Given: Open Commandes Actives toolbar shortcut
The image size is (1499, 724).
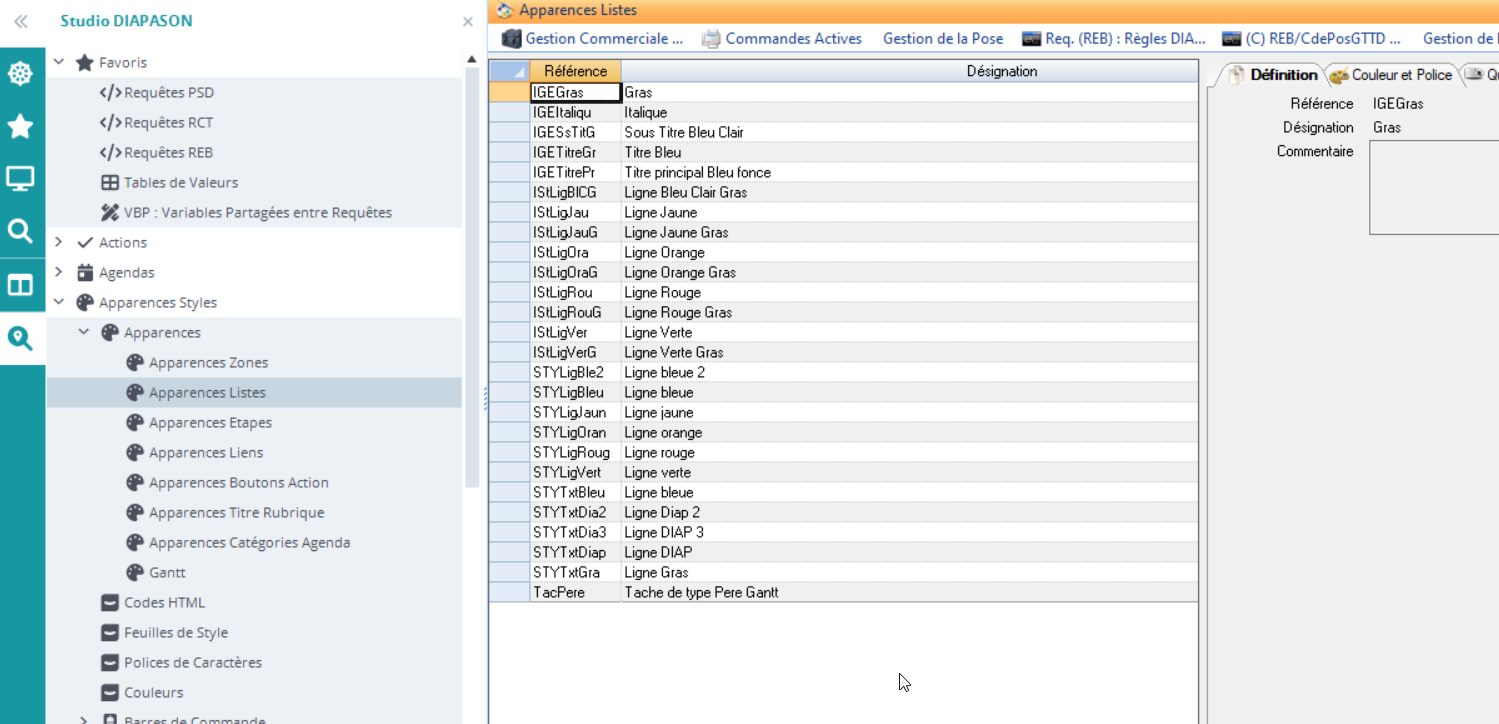Looking at the screenshot, I should 782,39.
